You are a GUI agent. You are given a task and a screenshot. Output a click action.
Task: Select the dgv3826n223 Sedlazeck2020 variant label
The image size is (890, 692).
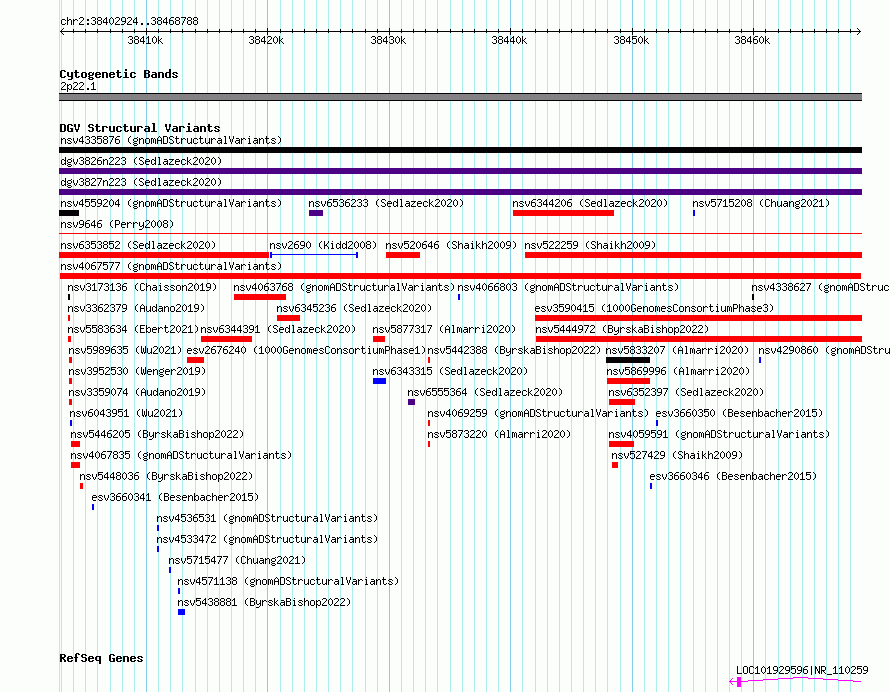click(141, 161)
